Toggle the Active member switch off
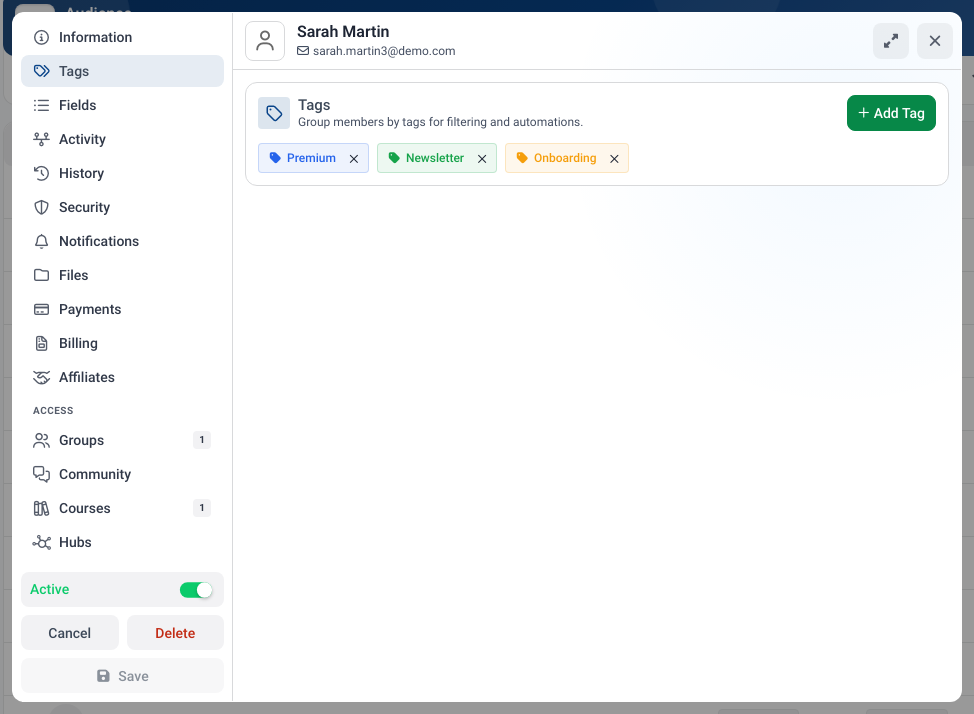The image size is (974, 714). (x=196, y=590)
